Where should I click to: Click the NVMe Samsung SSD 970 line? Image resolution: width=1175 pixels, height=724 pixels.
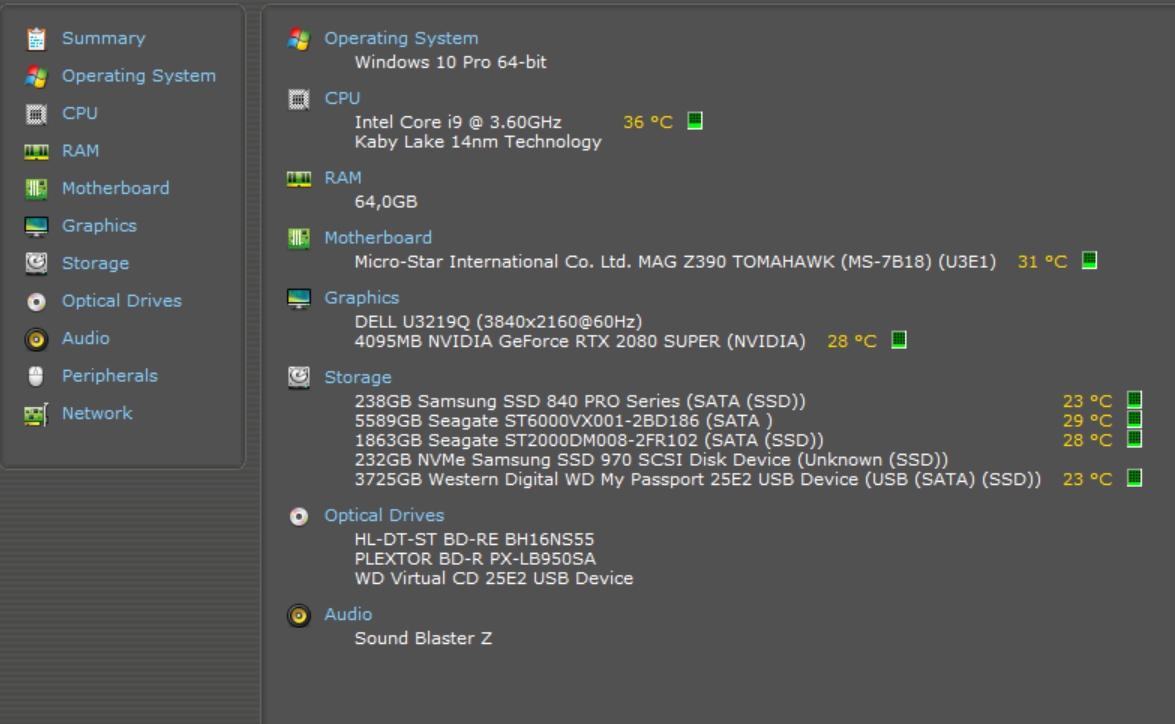(x=651, y=459)
